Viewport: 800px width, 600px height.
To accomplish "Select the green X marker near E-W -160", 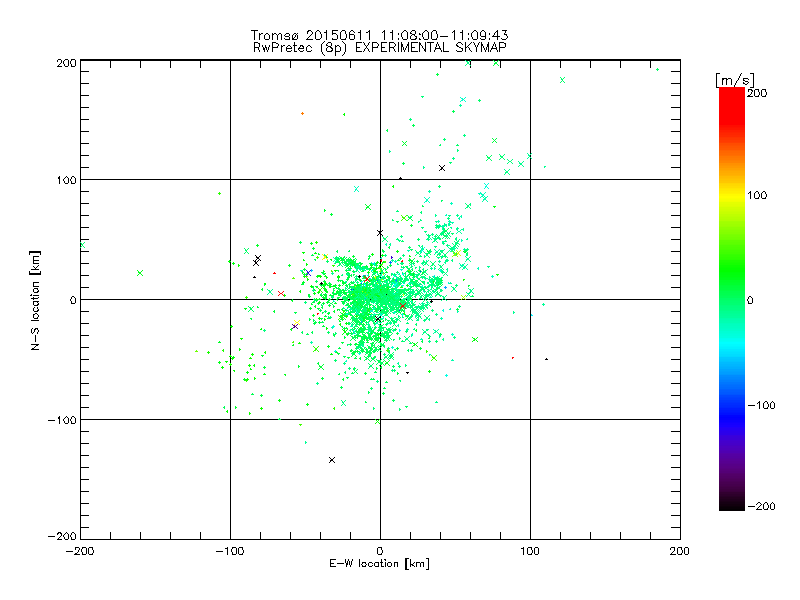I will [x=140, y=273].
